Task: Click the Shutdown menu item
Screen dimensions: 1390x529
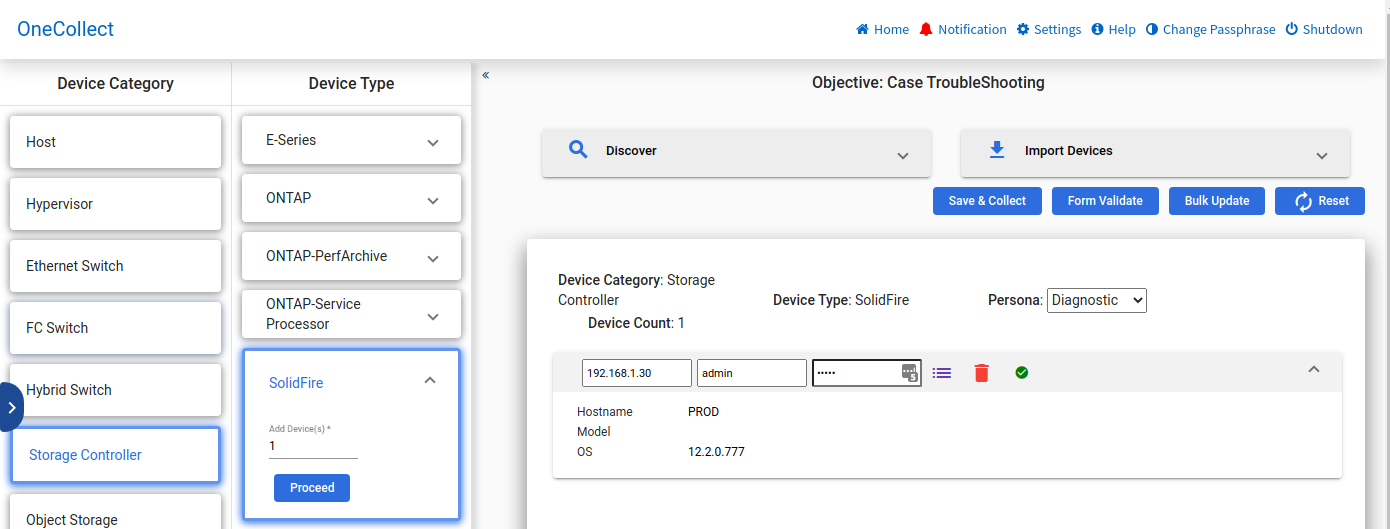Action: (1324, 29)
